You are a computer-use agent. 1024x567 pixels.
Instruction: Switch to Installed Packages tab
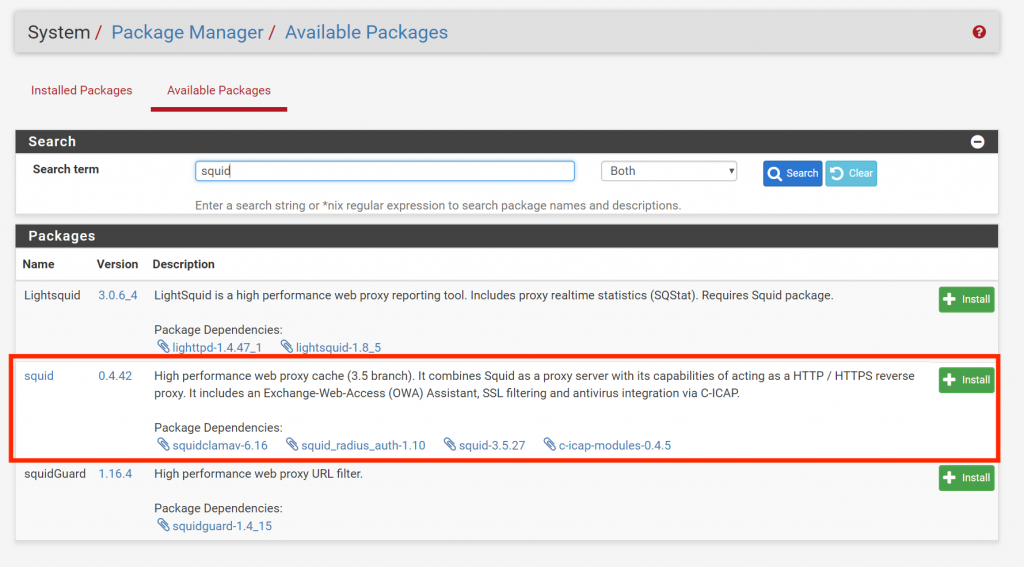click(x=82, y=90)
